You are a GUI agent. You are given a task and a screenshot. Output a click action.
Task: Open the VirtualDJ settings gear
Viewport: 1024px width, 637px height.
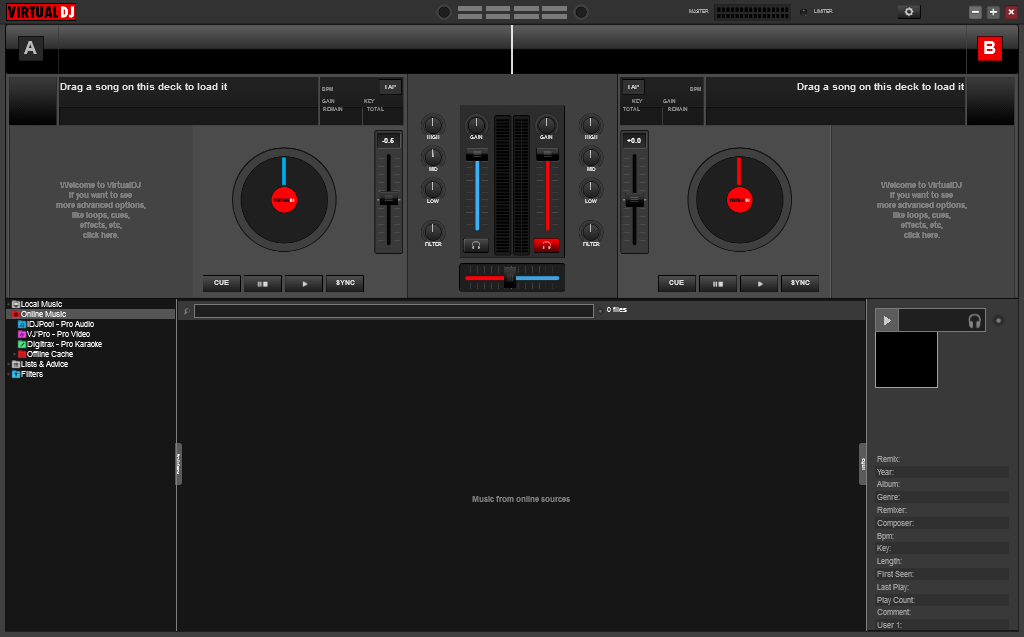908,11
